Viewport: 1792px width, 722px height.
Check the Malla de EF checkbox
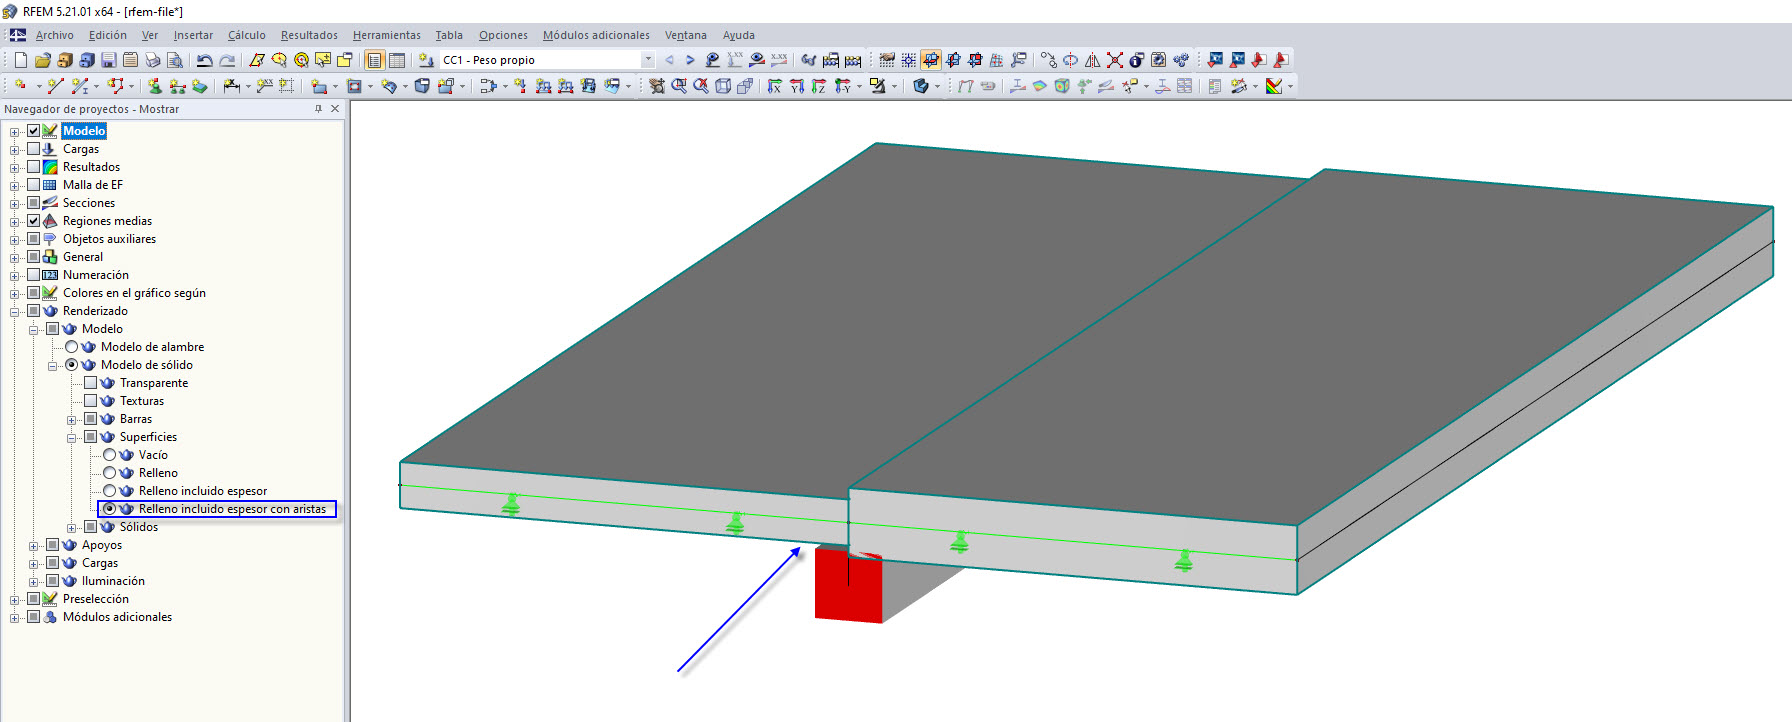(34, 185)
